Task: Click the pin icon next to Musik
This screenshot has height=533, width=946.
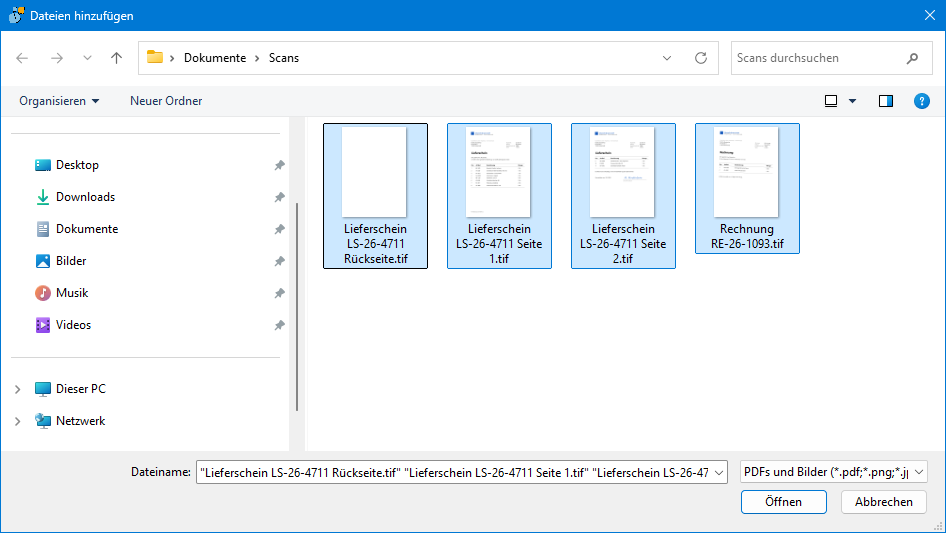Action: click(x=279, y=293)
